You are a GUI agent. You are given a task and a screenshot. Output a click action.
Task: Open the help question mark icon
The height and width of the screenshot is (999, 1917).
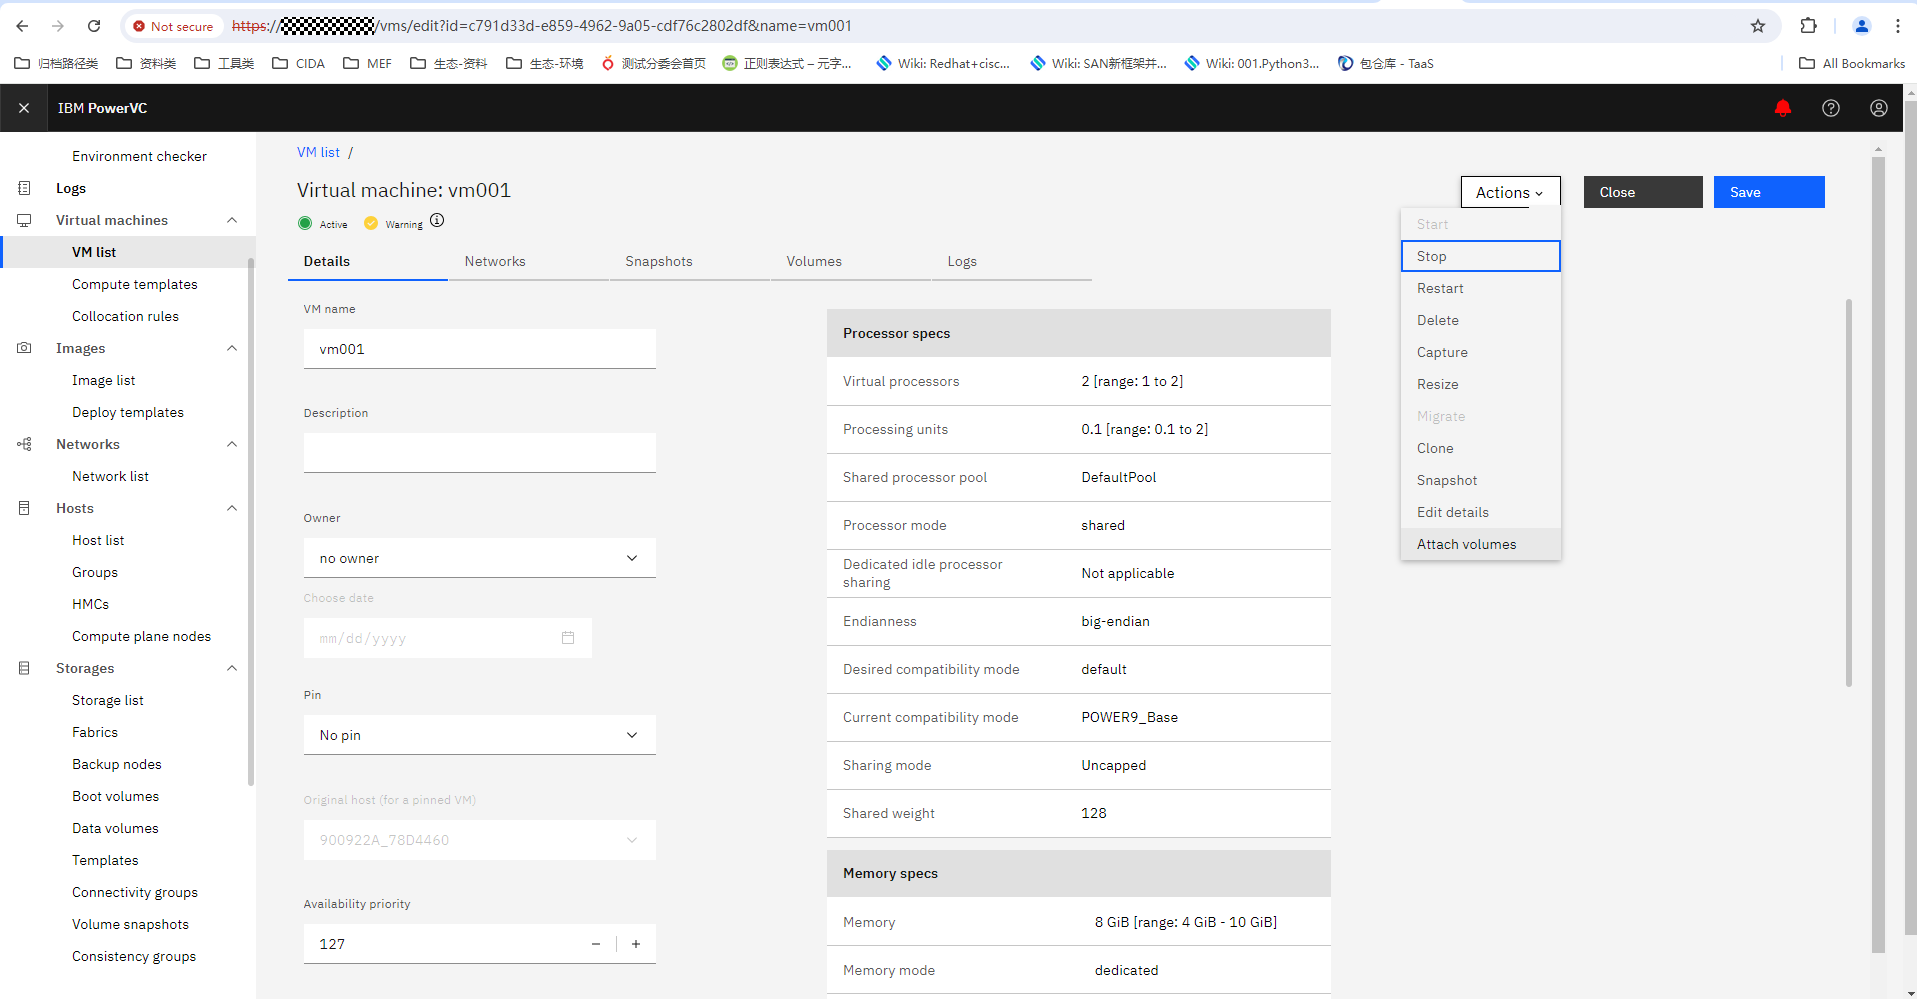click(1831, 108)
